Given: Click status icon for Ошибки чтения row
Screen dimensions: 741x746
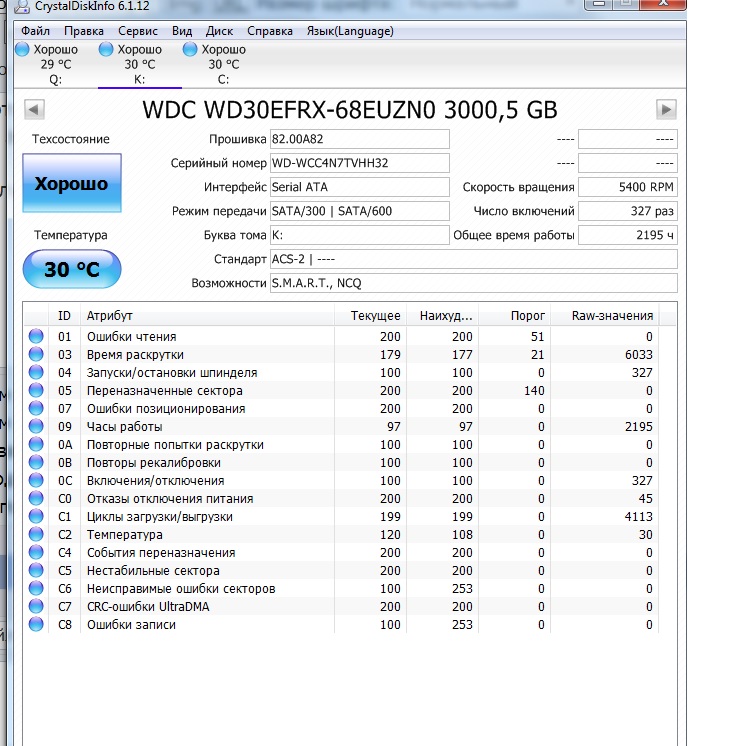Looking at the screenshot, I should coord(36,336).
